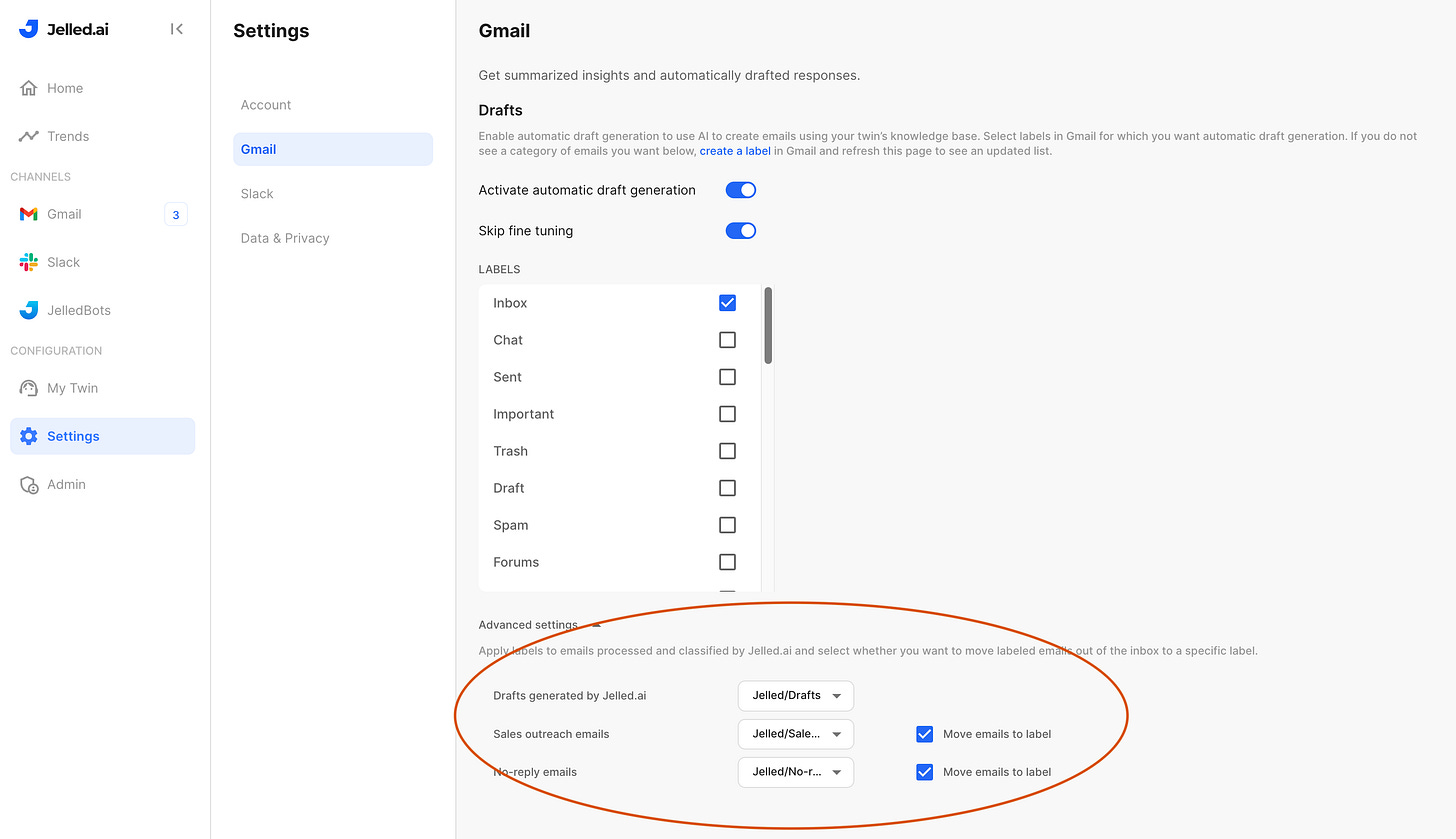Follow the create a label link

tap(735, 151)
